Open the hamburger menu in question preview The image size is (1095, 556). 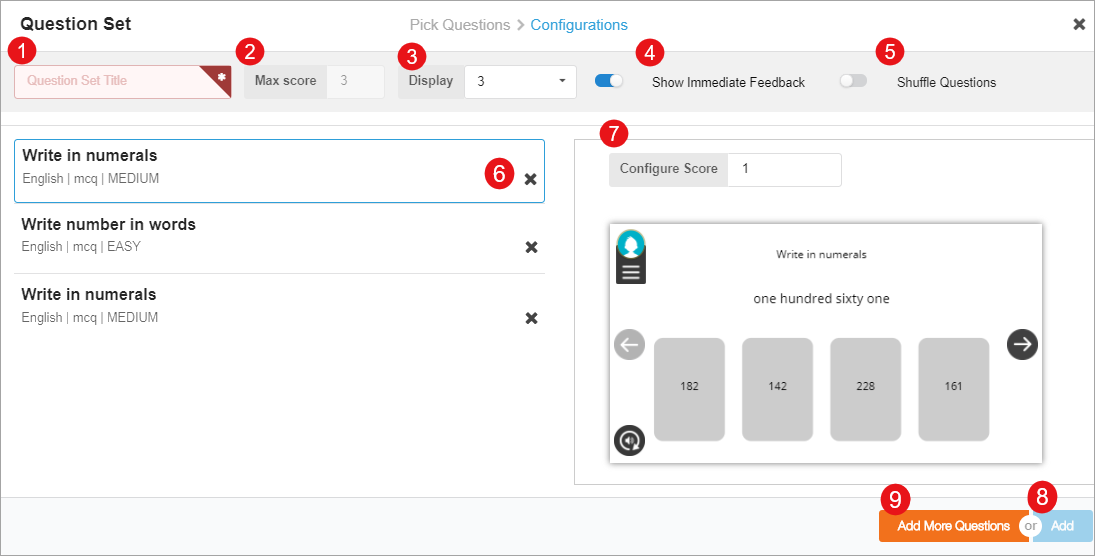coord(631,271)
